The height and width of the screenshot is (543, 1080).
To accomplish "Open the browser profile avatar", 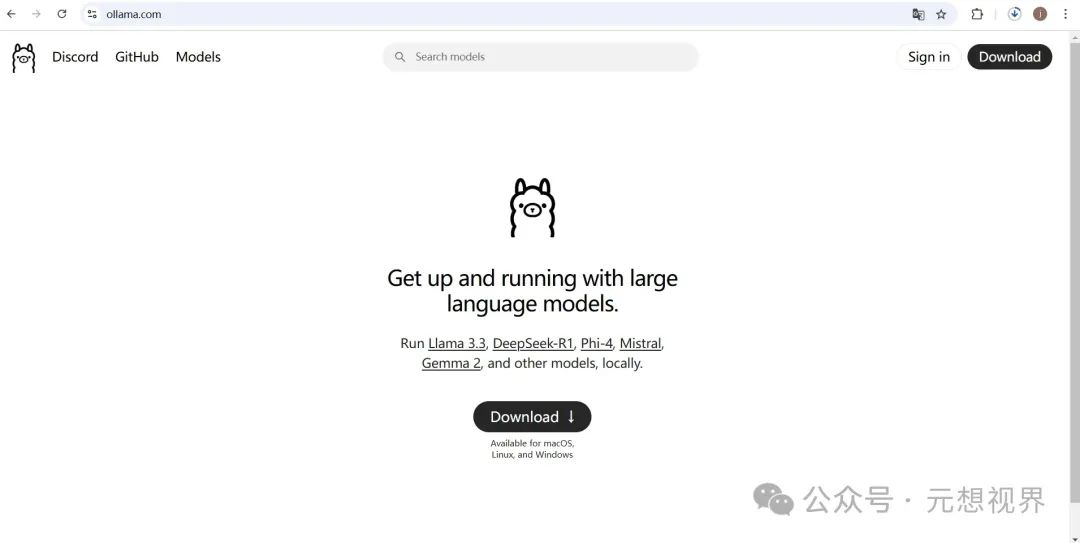I will pos(1040,14).
